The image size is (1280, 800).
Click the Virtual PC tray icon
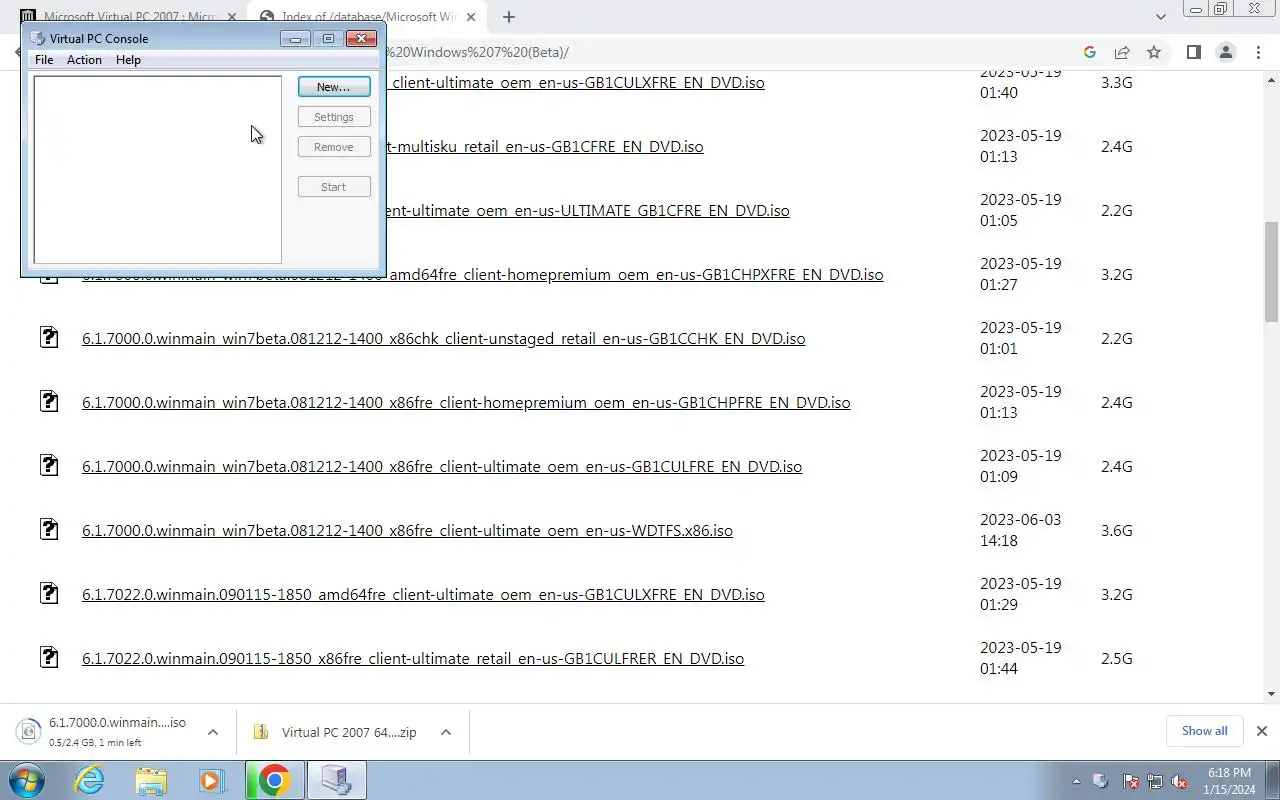tap(1101, 781)
